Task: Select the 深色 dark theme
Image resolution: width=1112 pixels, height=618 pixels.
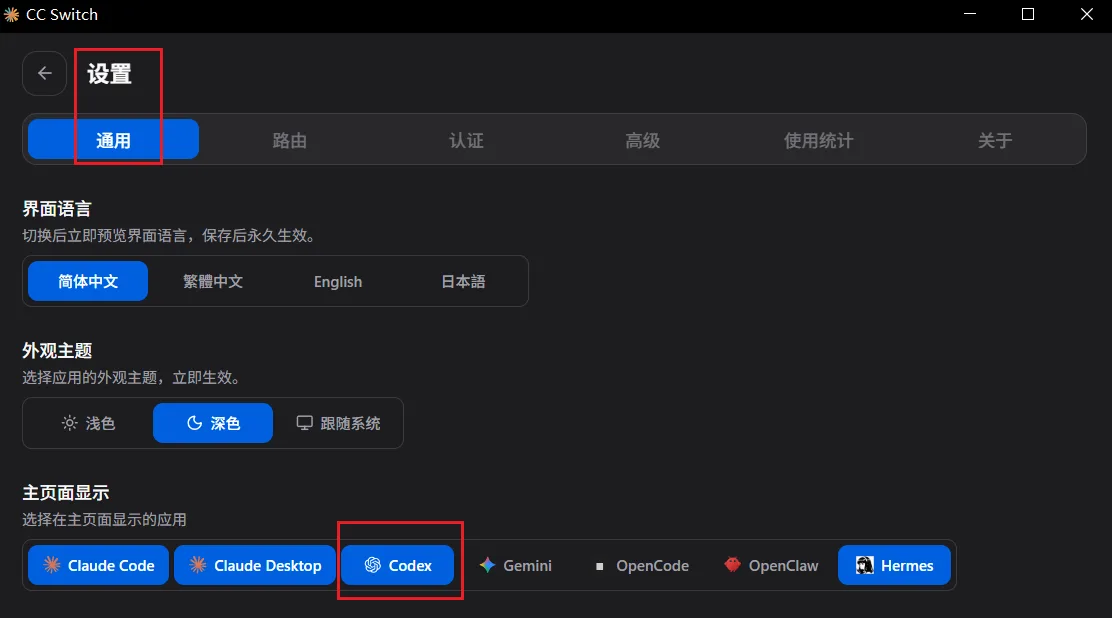Action: coord(213,423)
